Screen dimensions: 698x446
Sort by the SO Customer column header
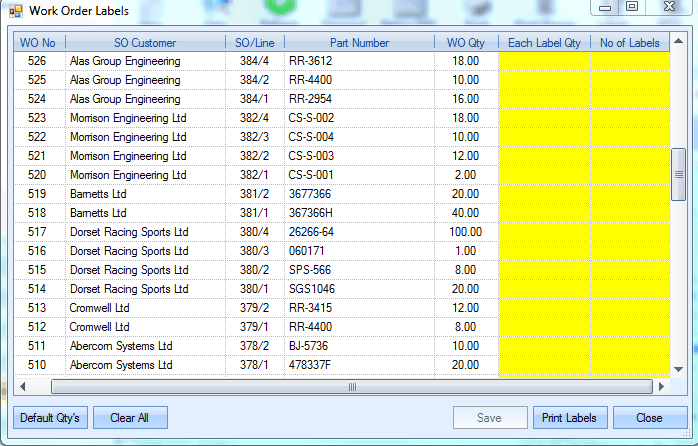(144, 43)
